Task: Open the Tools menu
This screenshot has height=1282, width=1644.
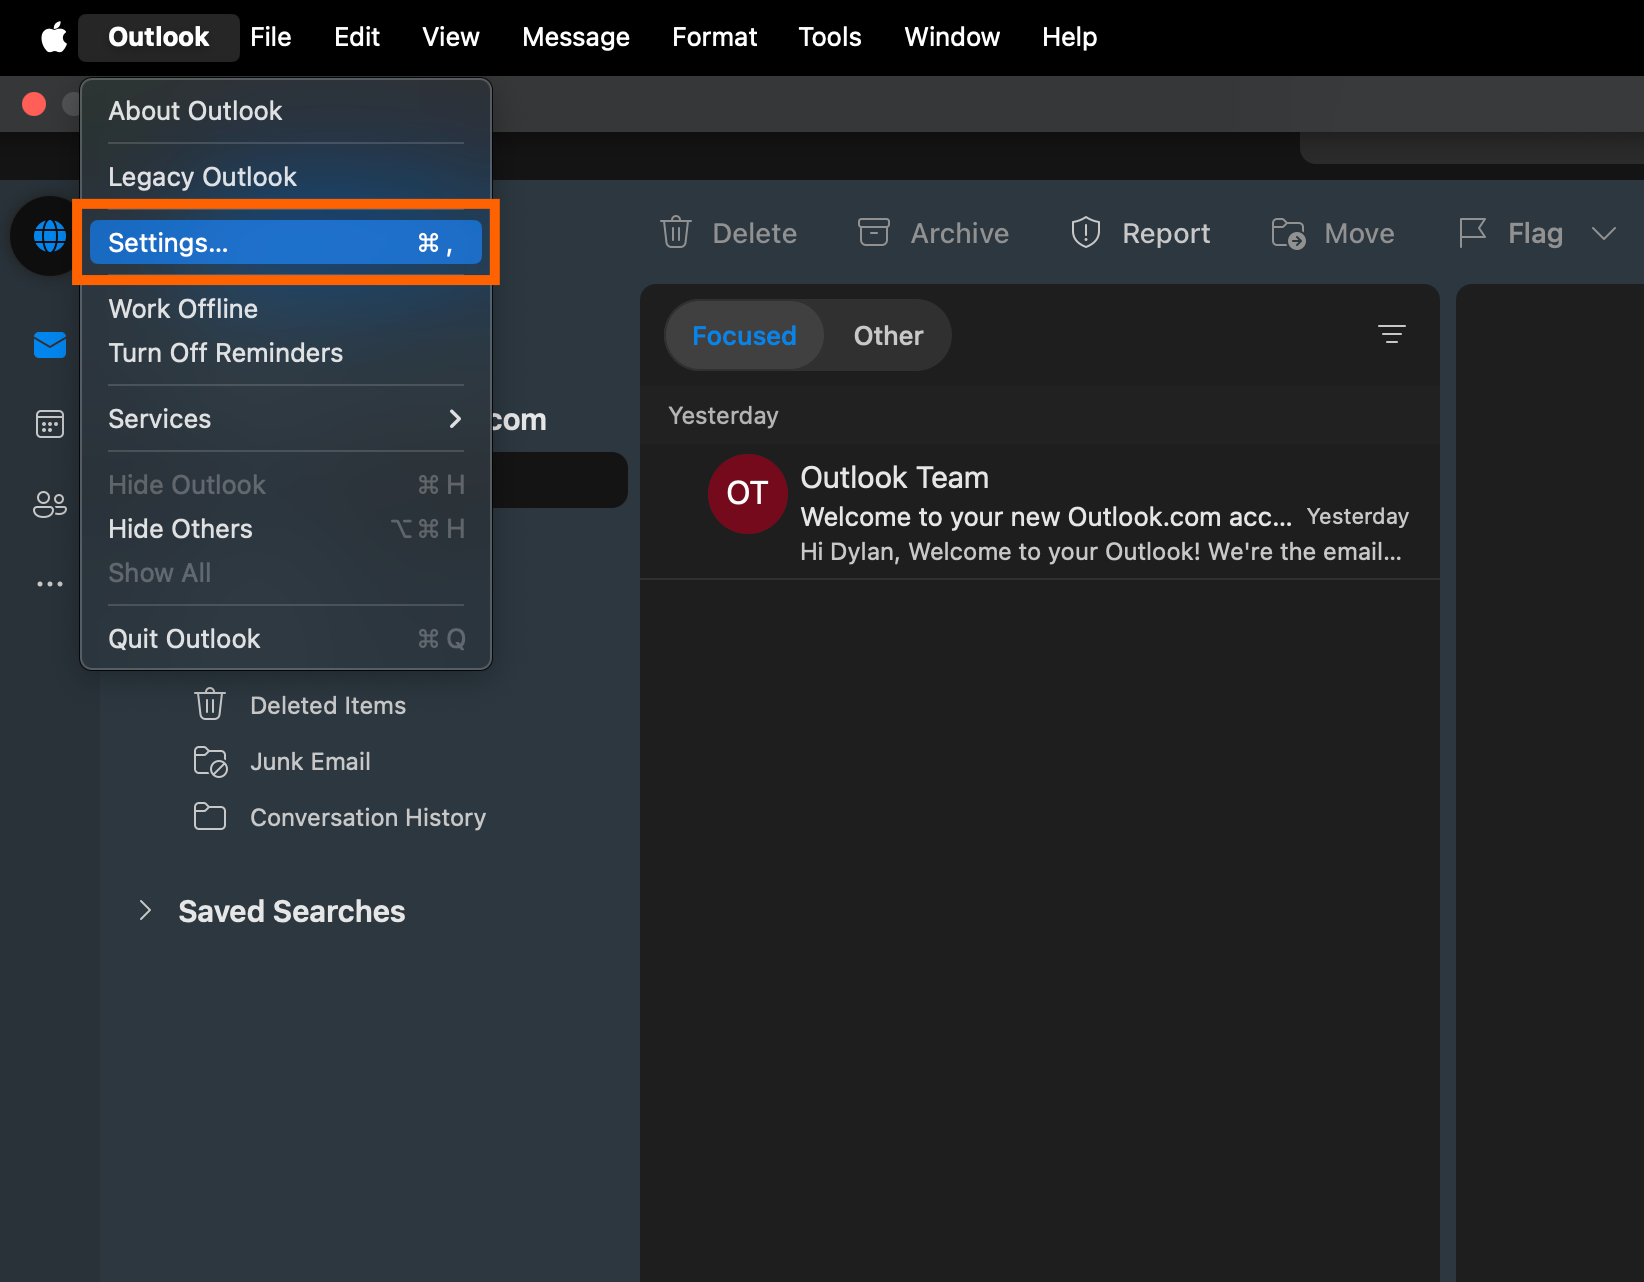Action: pyautogui.click(x=830, y=37)
